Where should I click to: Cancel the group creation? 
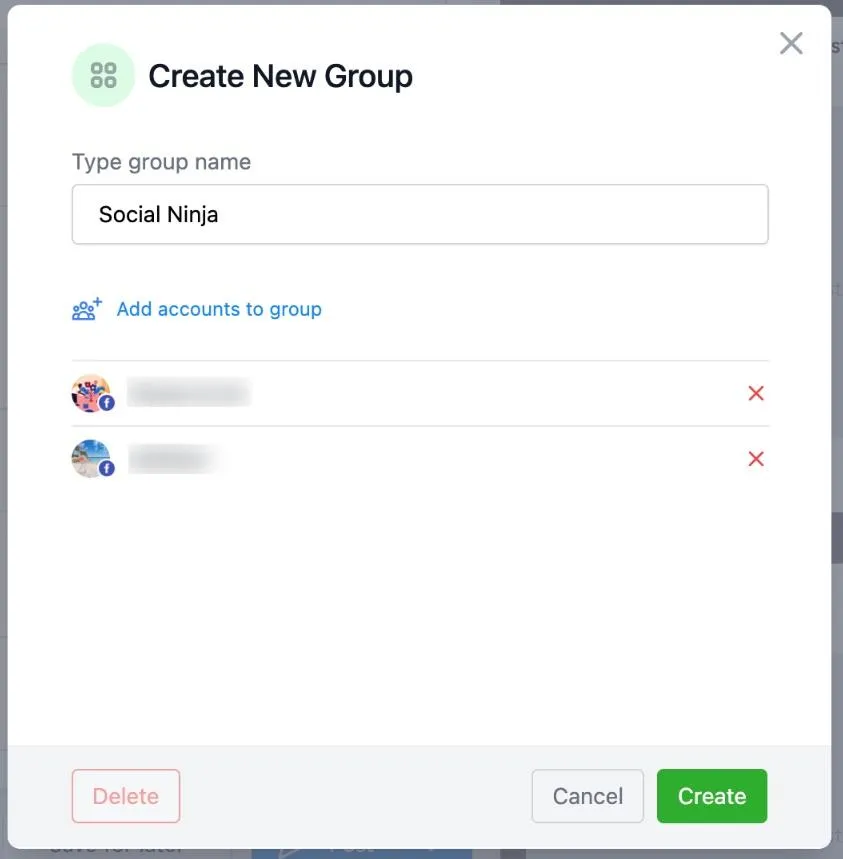[588, 796]
